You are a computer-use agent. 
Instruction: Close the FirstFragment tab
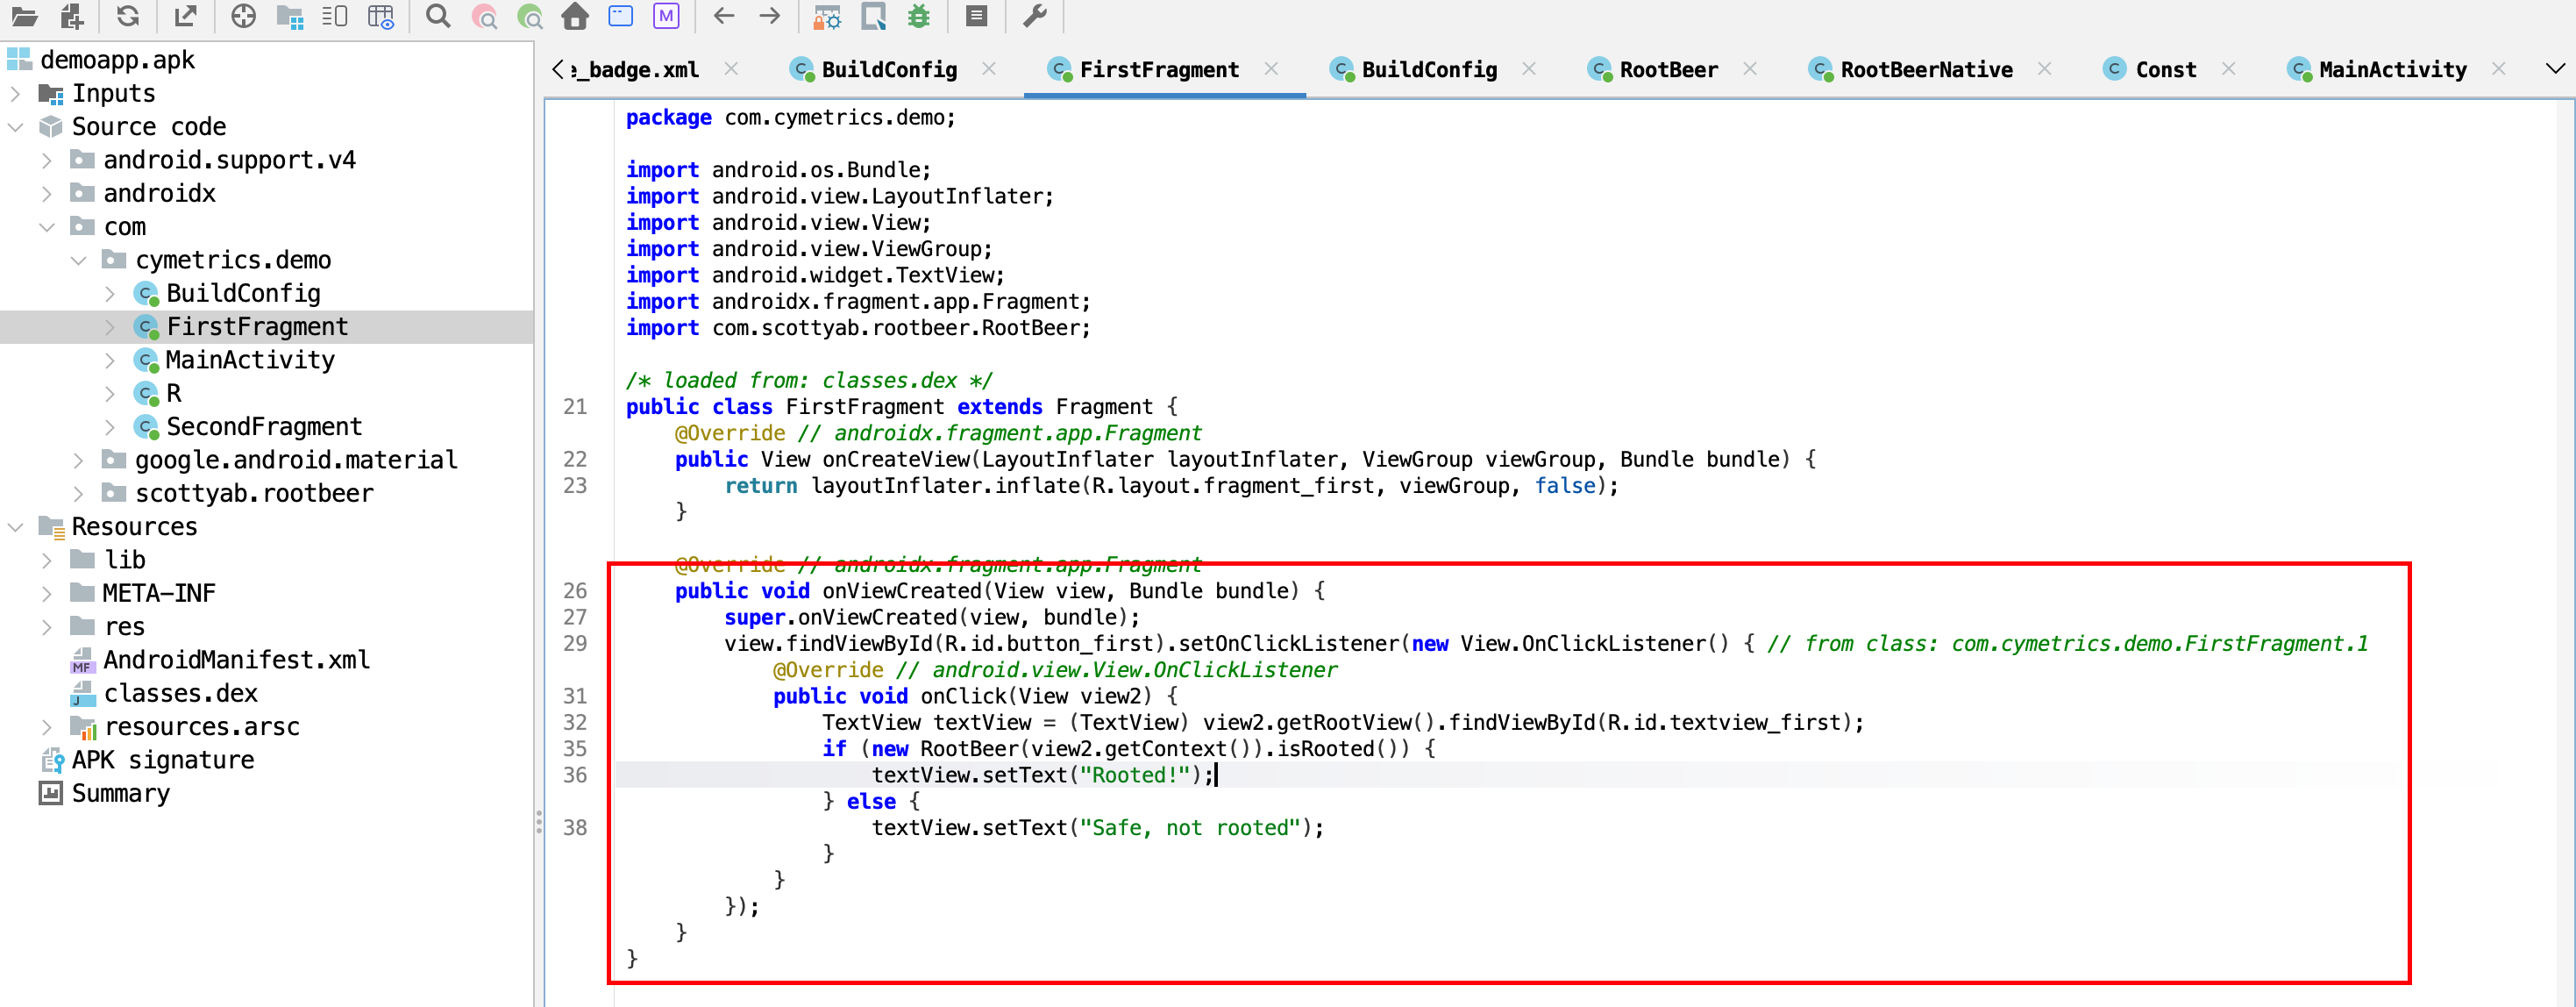[1271, 69]
